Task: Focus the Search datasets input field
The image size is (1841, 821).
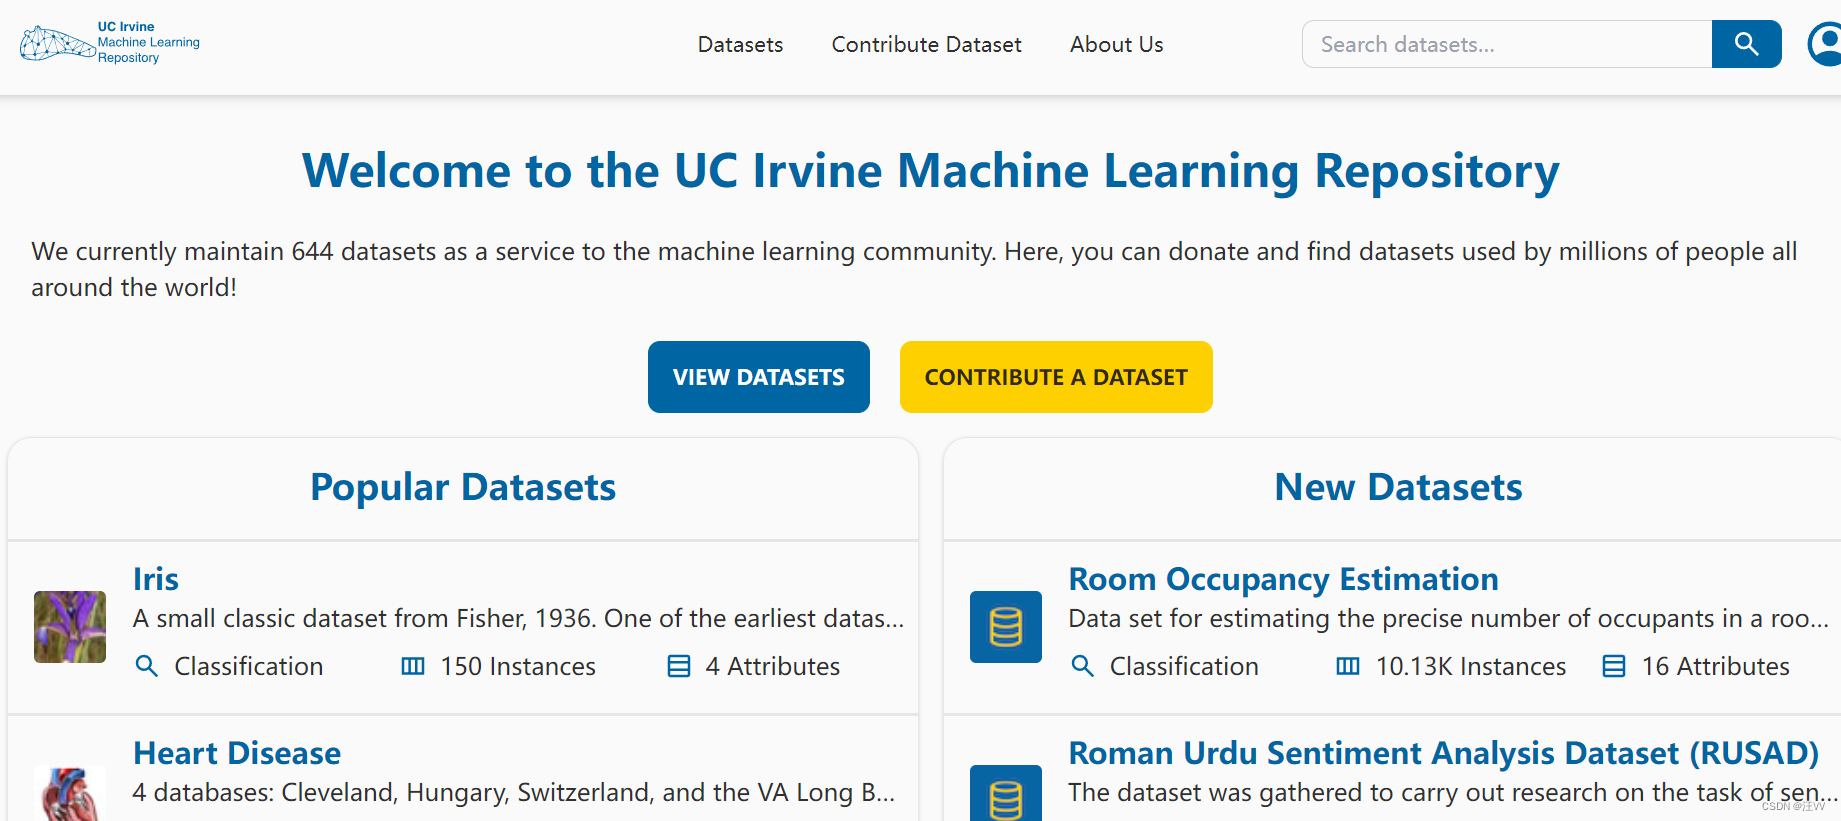Action: tap(1507, 44)
